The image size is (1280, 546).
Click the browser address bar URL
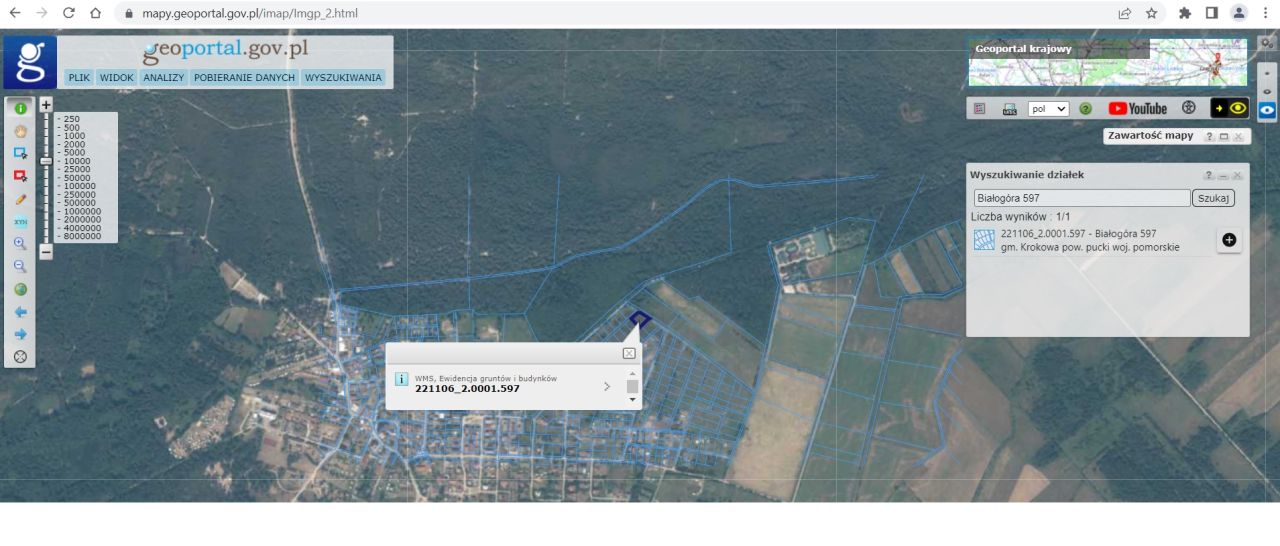(x=250, y=13)
